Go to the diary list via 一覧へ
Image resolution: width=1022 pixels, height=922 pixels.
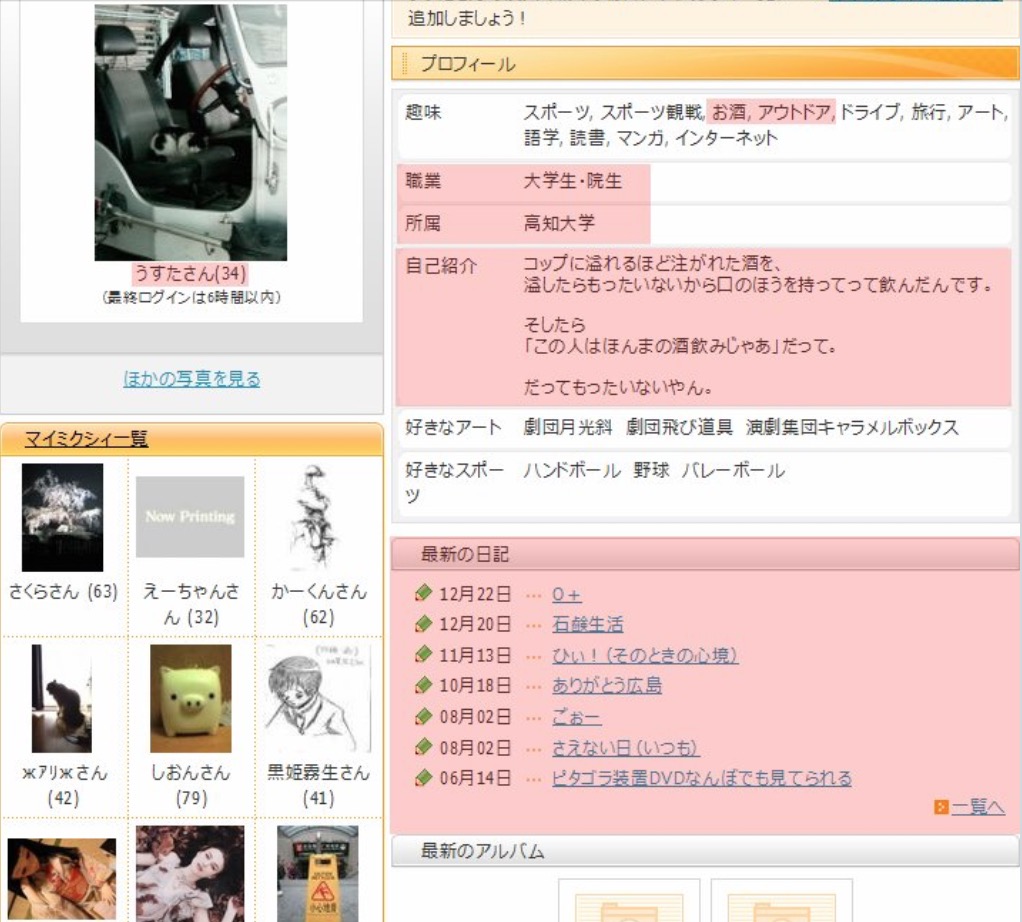pyautogui.click(x=978, y=807)
